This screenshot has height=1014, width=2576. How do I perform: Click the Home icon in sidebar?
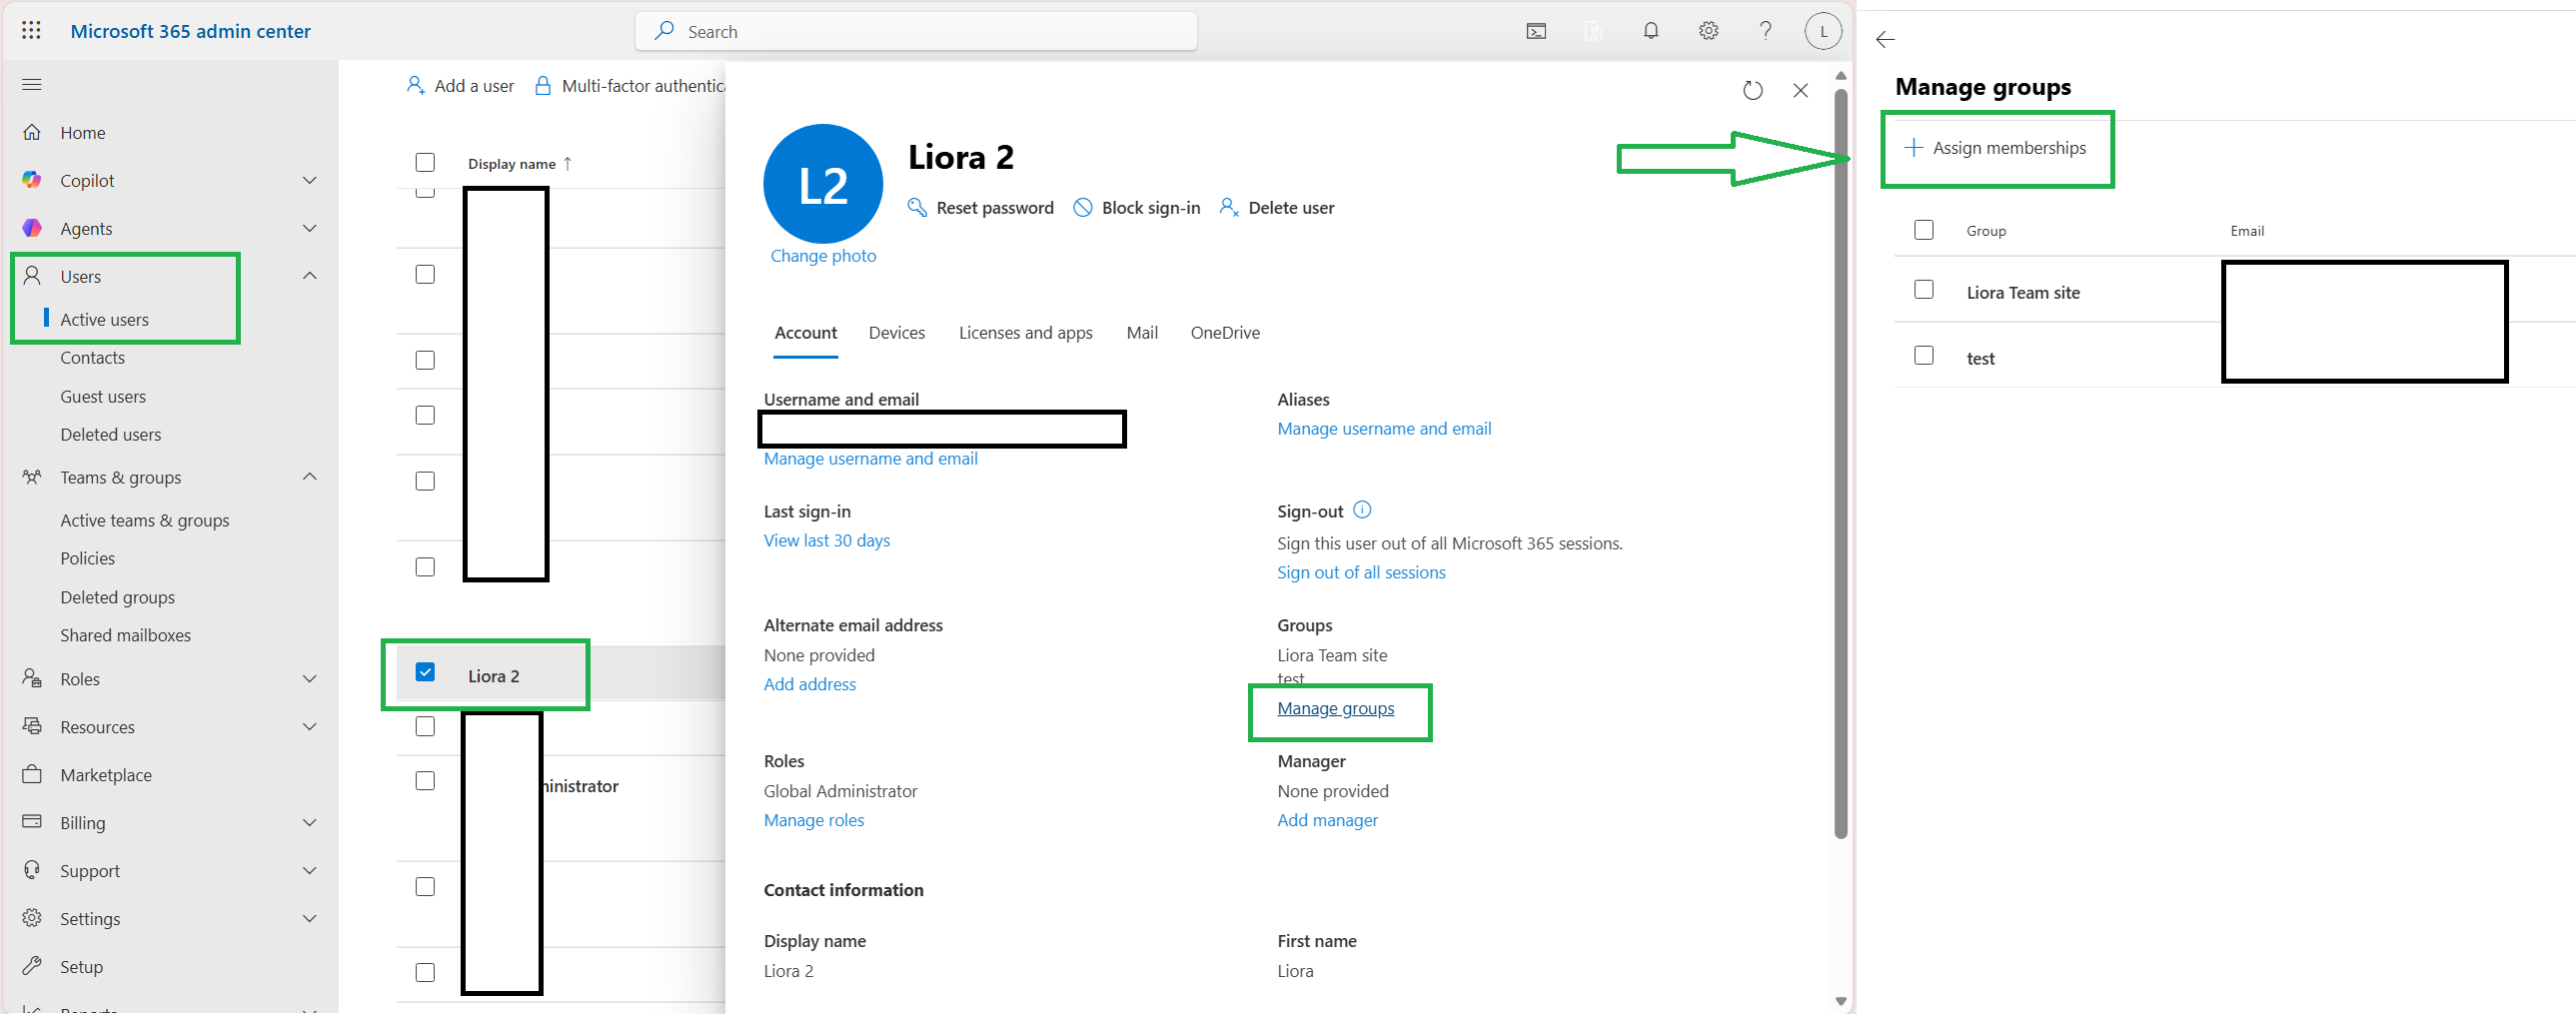point(32,132)
